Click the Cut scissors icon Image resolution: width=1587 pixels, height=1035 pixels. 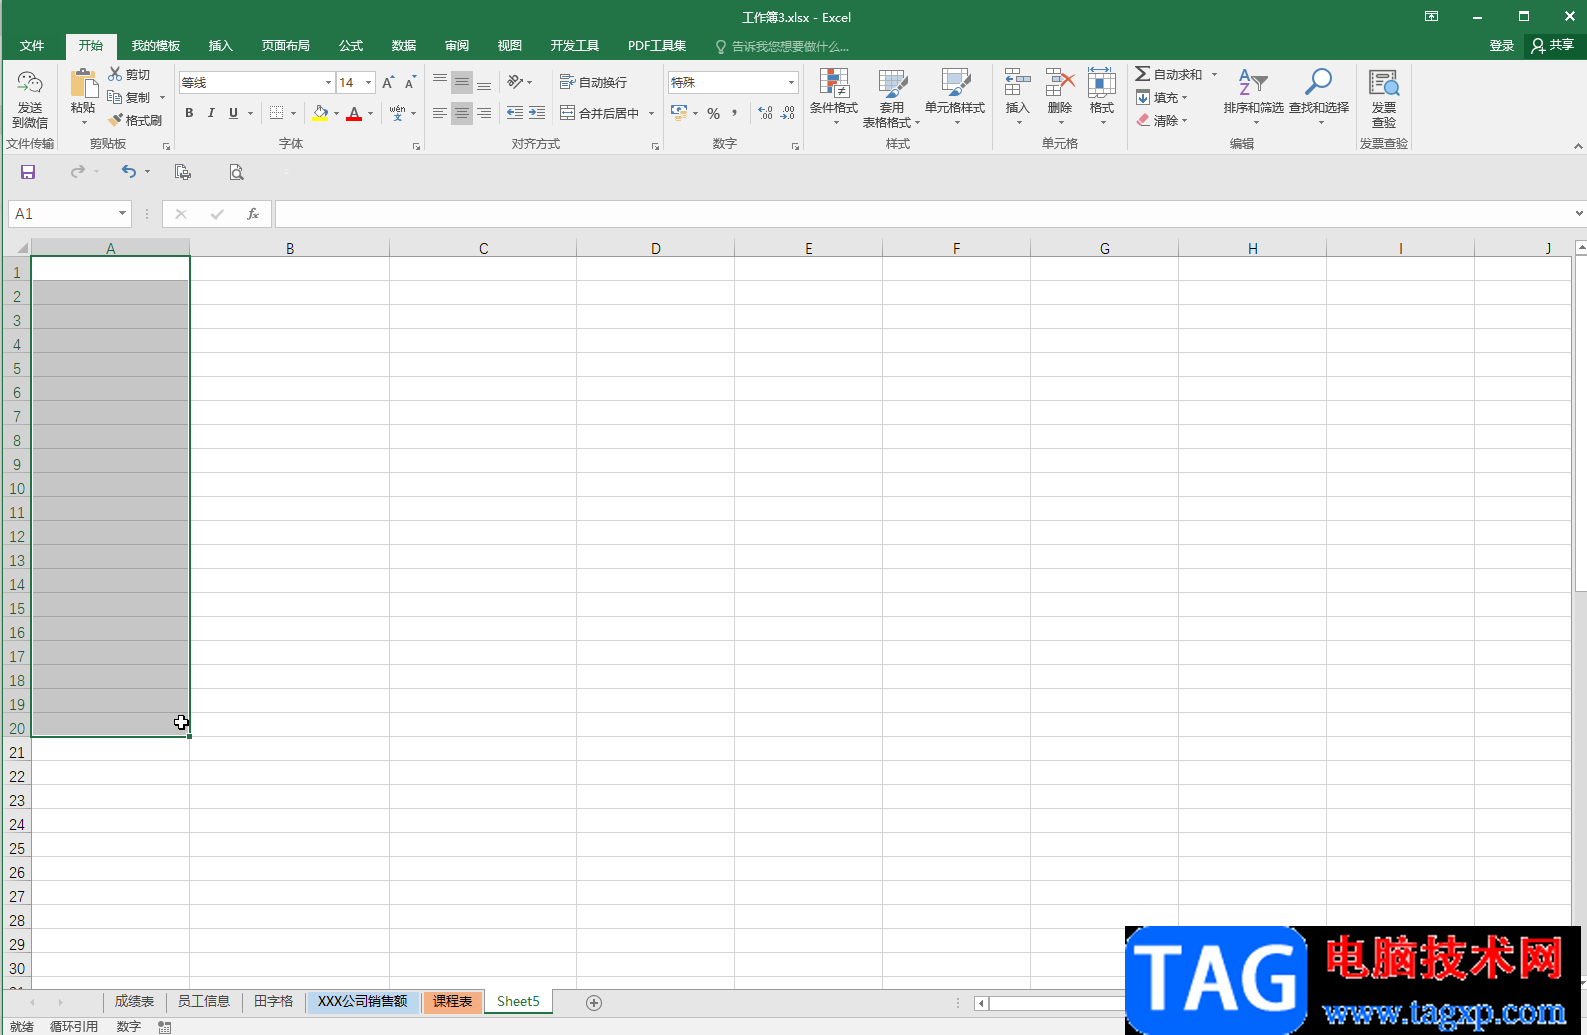(115, 74)
